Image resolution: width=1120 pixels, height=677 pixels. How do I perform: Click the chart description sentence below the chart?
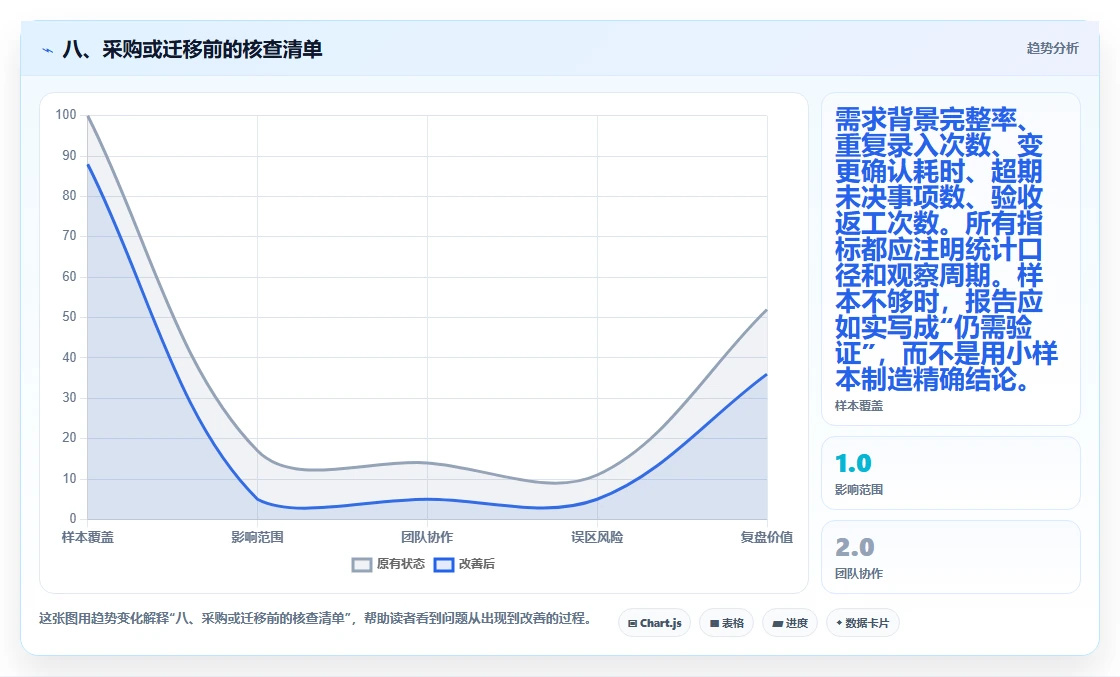315,618
